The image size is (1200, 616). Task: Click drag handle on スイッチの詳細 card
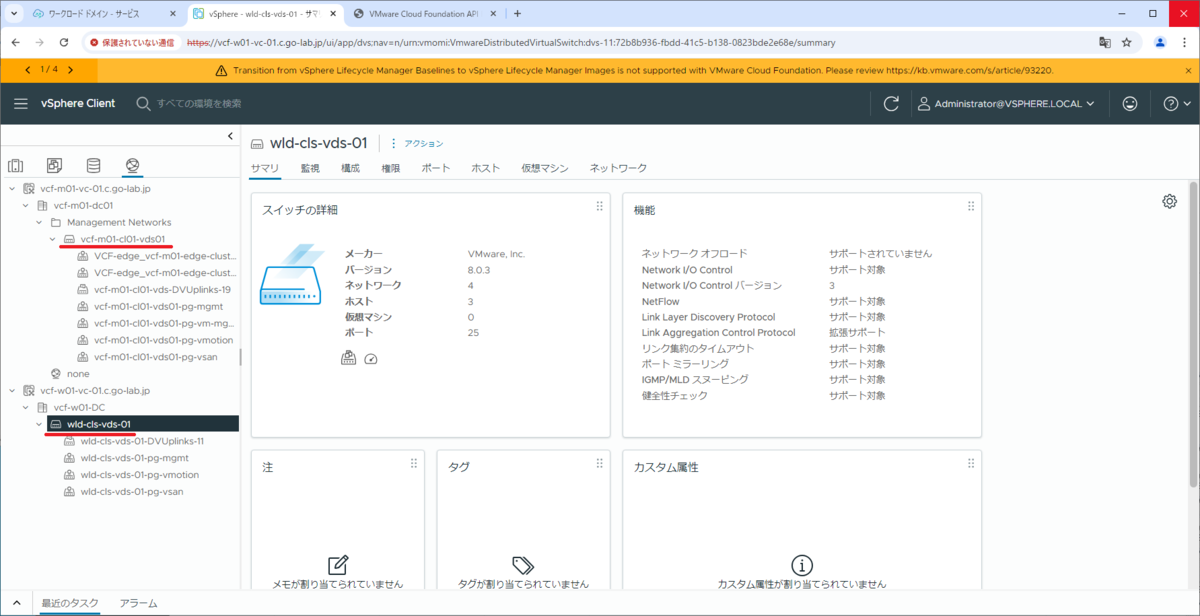pos(599,206)
